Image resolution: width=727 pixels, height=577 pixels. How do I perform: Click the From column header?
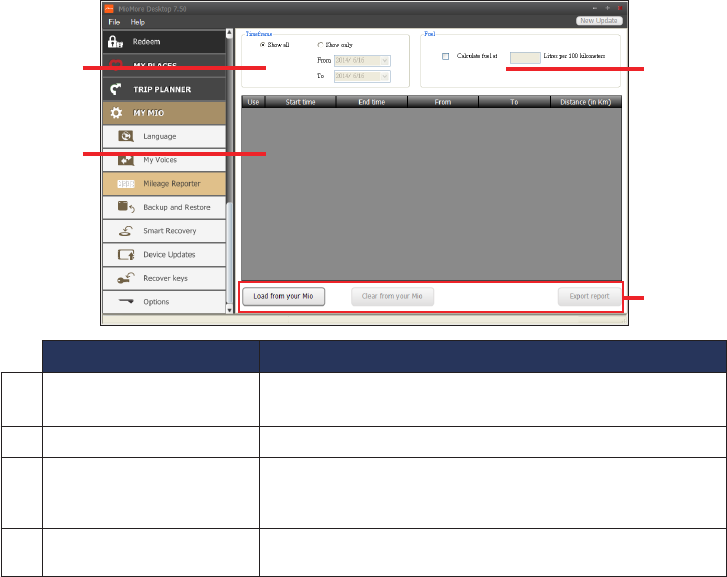point(443,102)
